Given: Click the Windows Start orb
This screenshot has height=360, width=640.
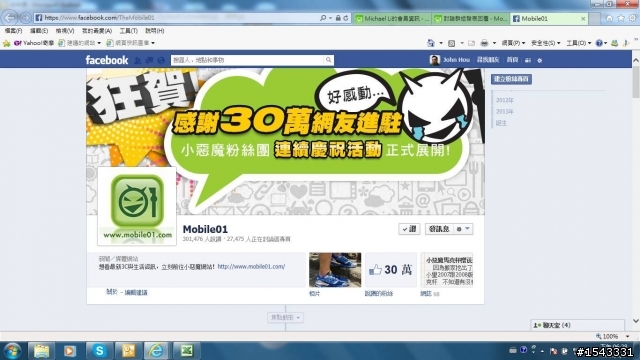Looking at the screenshot, I should pos(13,351).
